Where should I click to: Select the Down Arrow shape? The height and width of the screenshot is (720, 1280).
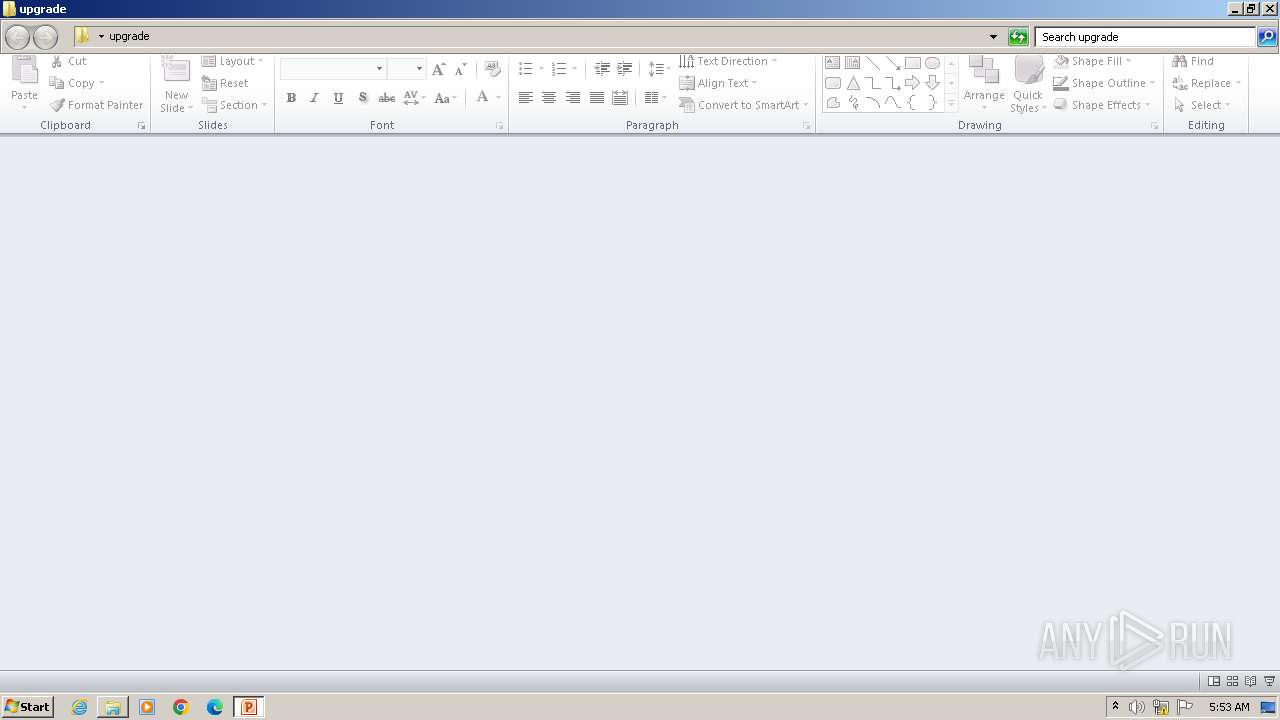pos(932,83)
